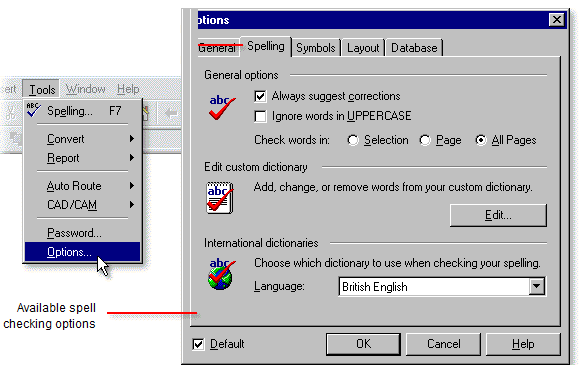
Task: Switch to the Layout tab
Action: [363, 48]
